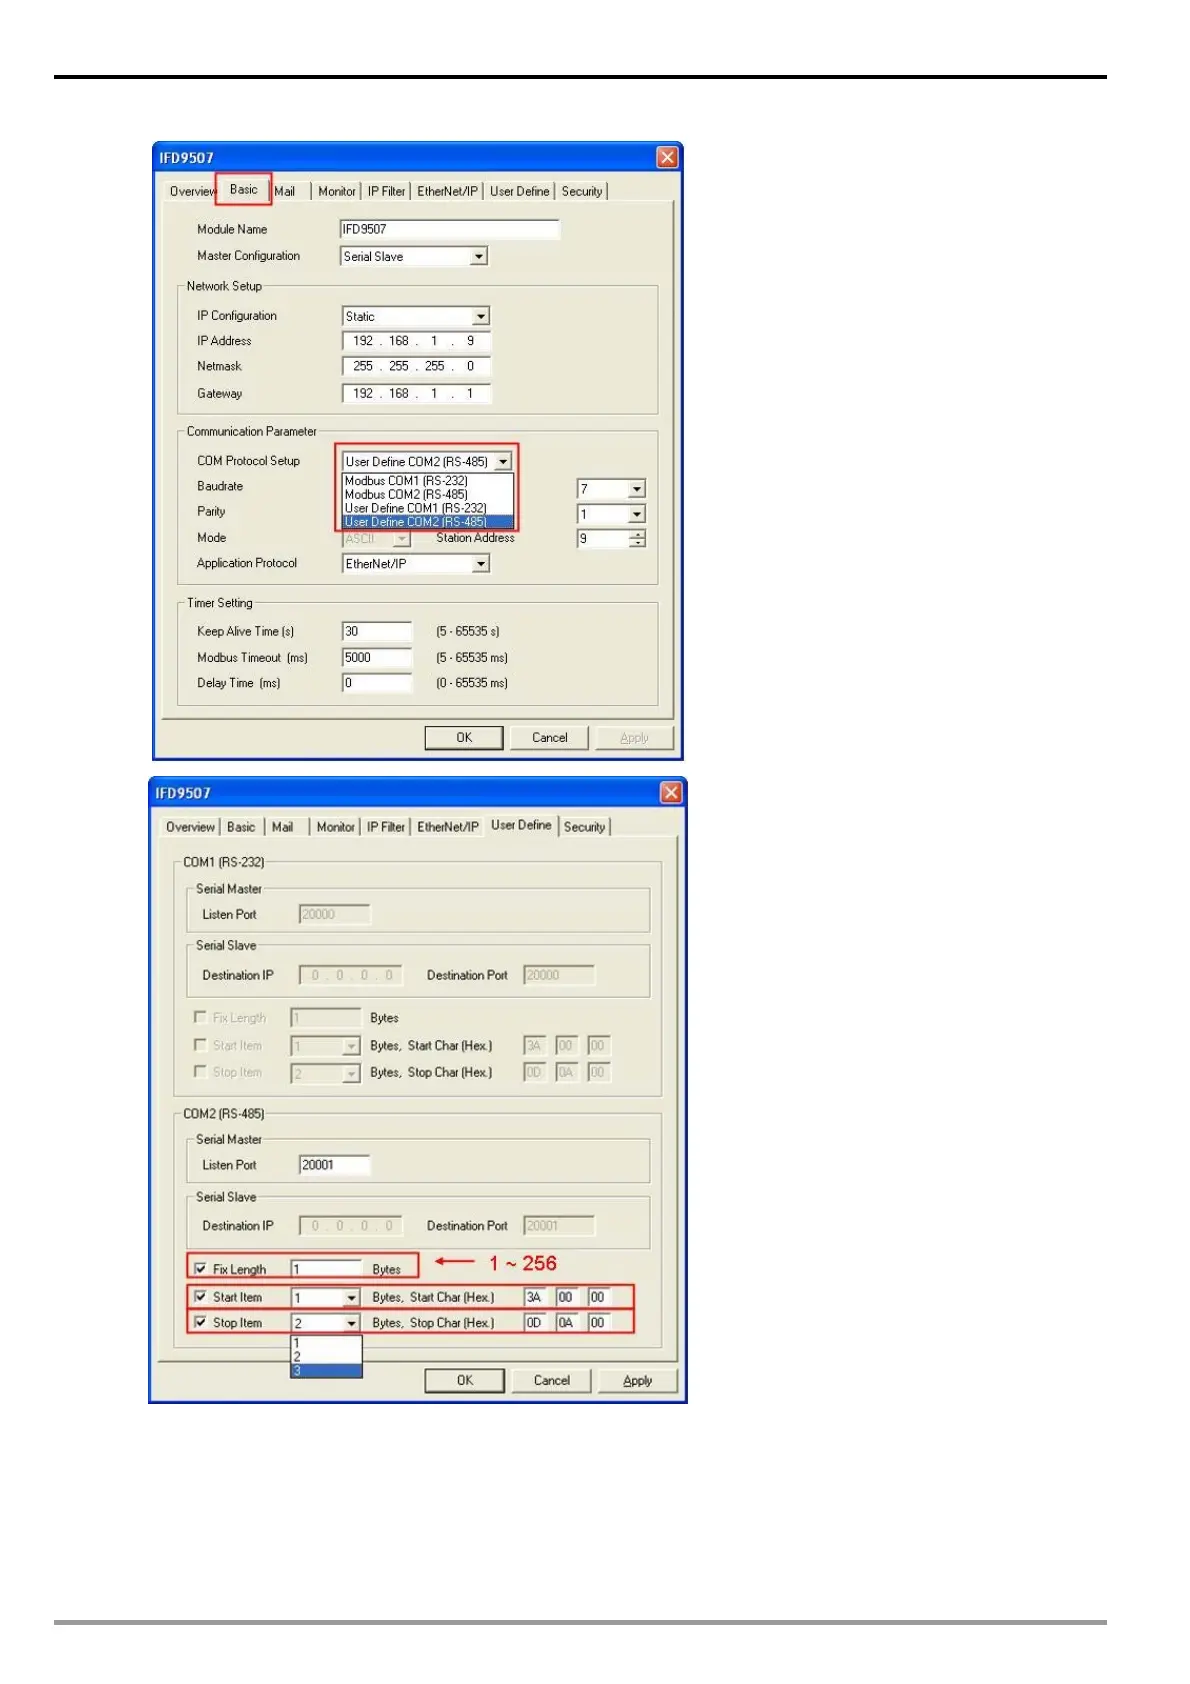Click Apply in the bottom dialog
The image size is (1190, 1684).
638,1380
